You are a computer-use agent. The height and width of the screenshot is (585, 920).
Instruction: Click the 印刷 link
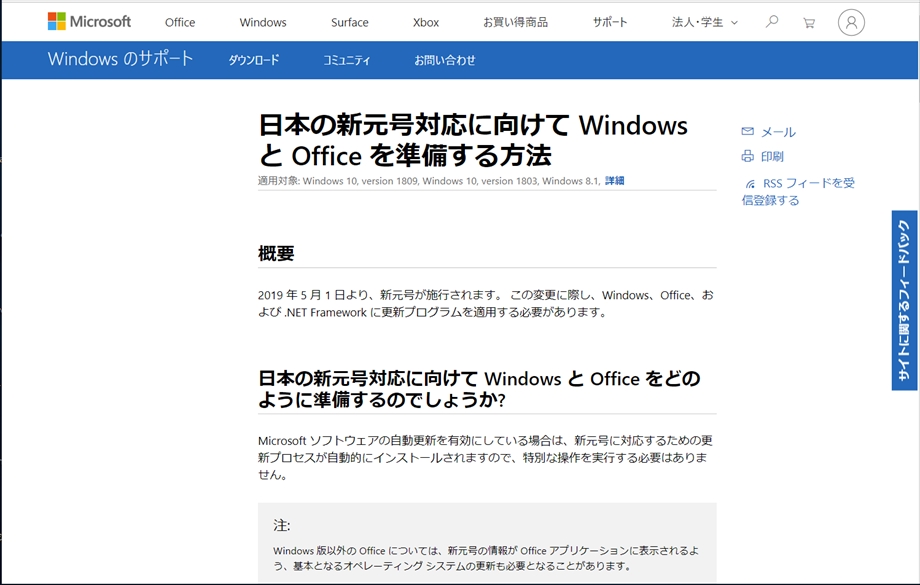point(772,156)
